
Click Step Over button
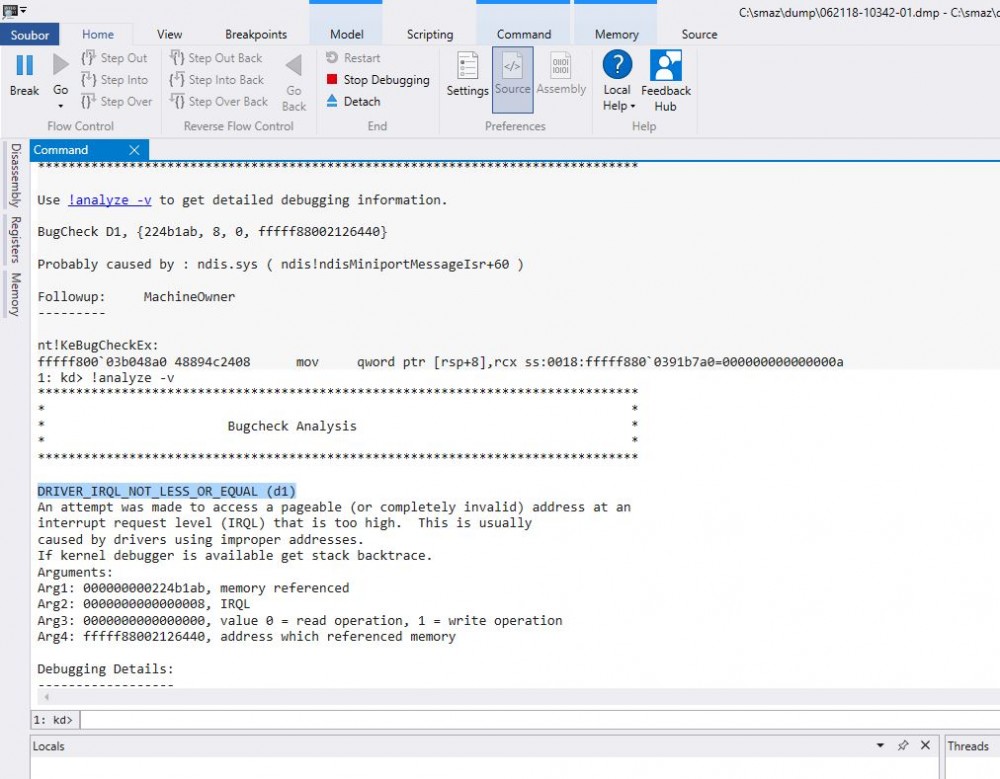116,102
